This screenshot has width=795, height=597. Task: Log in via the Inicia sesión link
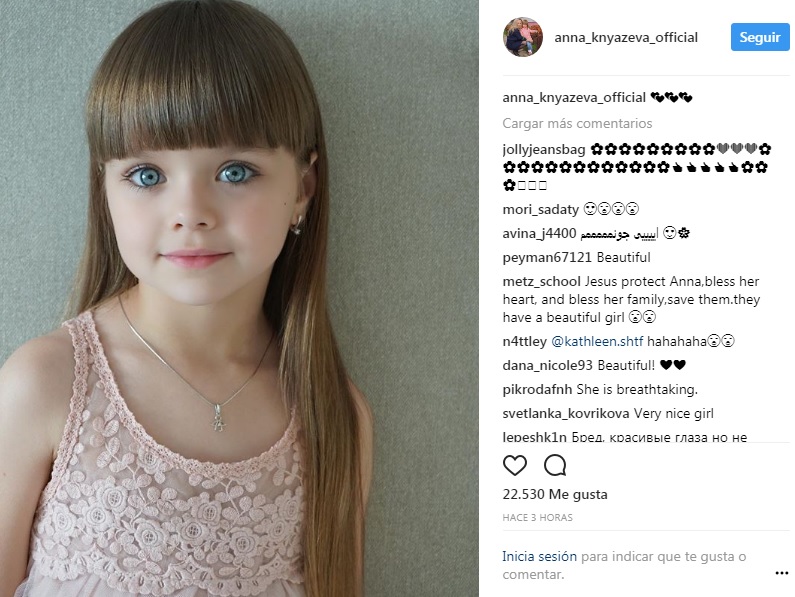[539, 556]
